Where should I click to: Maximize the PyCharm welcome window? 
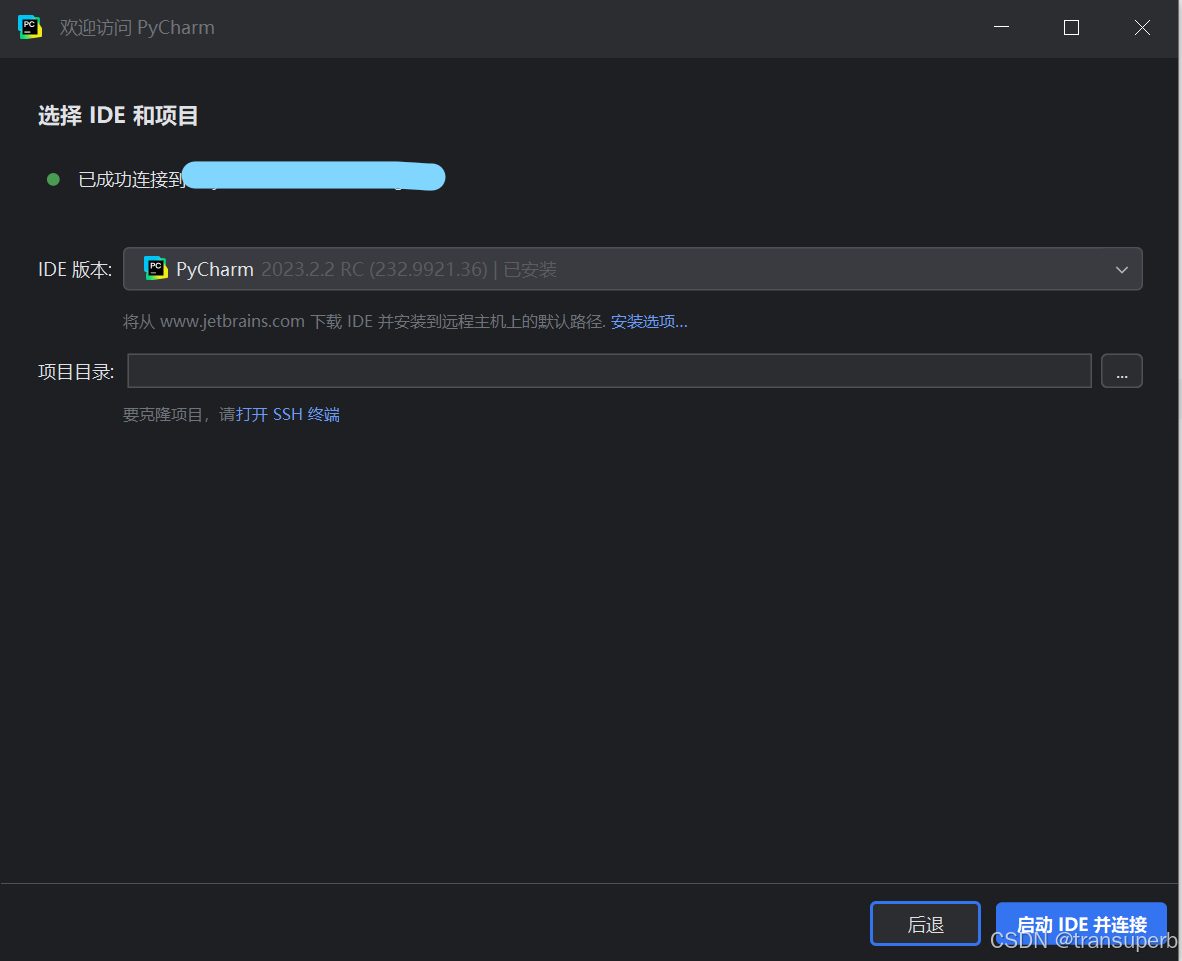pyautogui.click(x=1071, y=27)
